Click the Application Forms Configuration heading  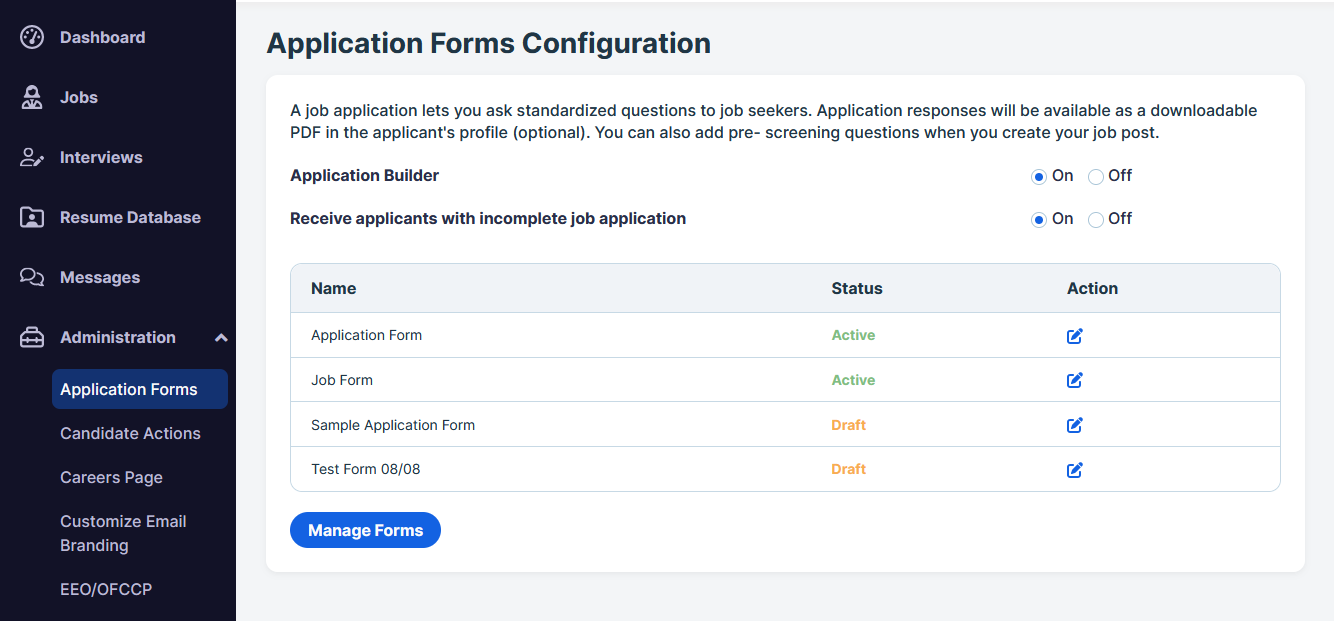click(489, 43)
